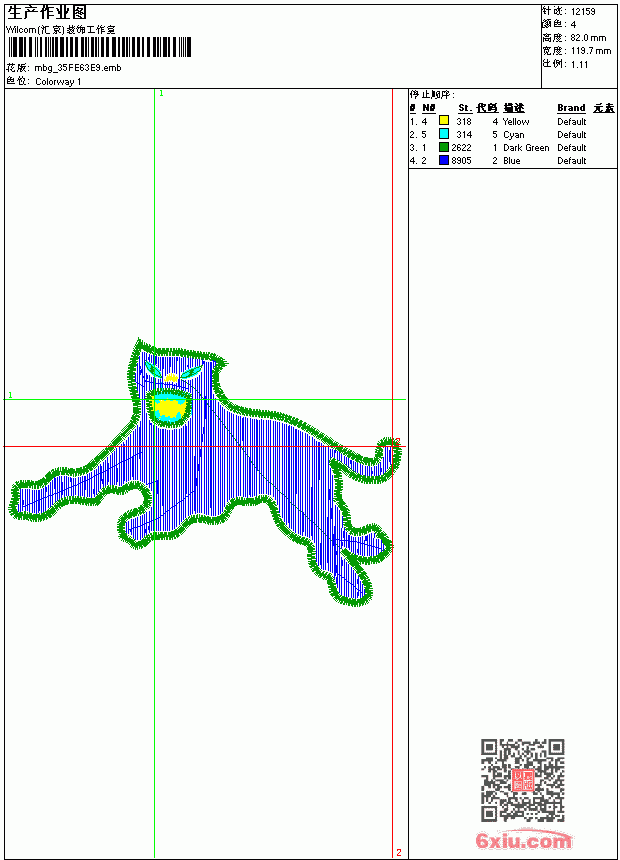Click the cyan thread color swatch

pos(444,134)
